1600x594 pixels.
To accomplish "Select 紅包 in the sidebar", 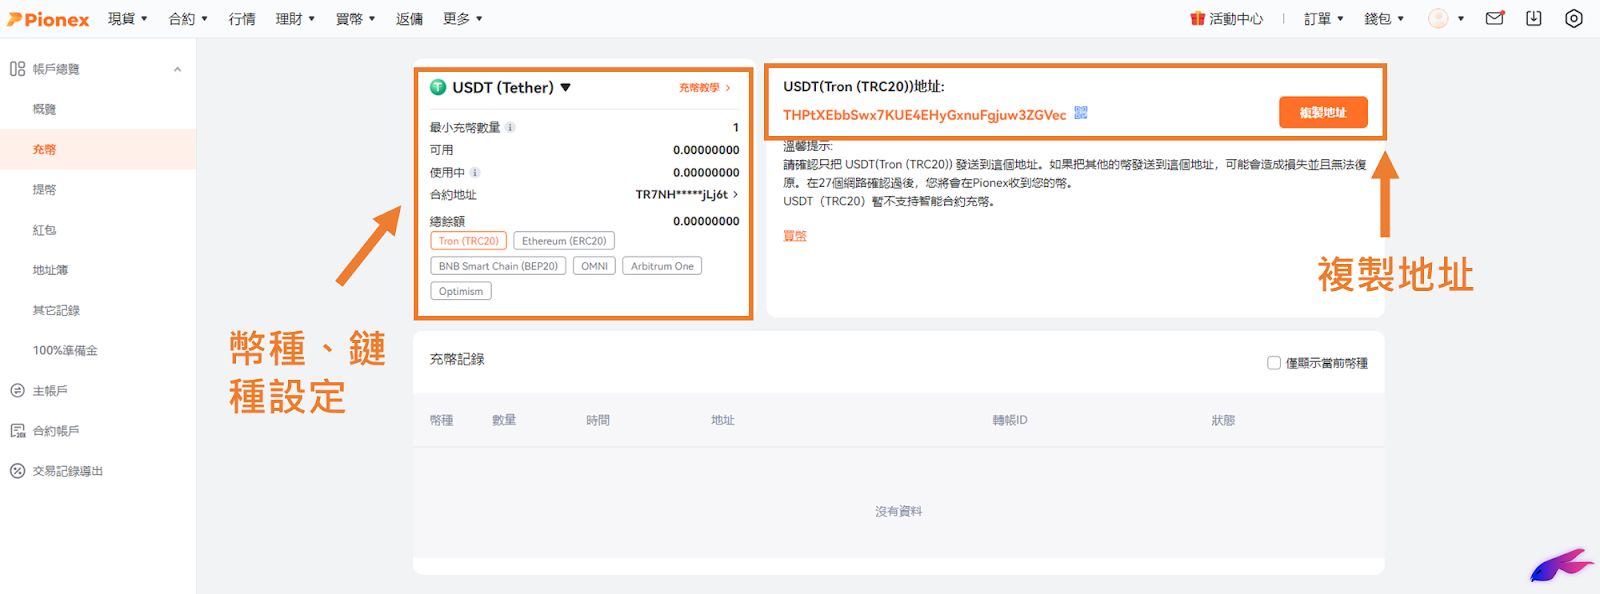I will pos(44,230).
